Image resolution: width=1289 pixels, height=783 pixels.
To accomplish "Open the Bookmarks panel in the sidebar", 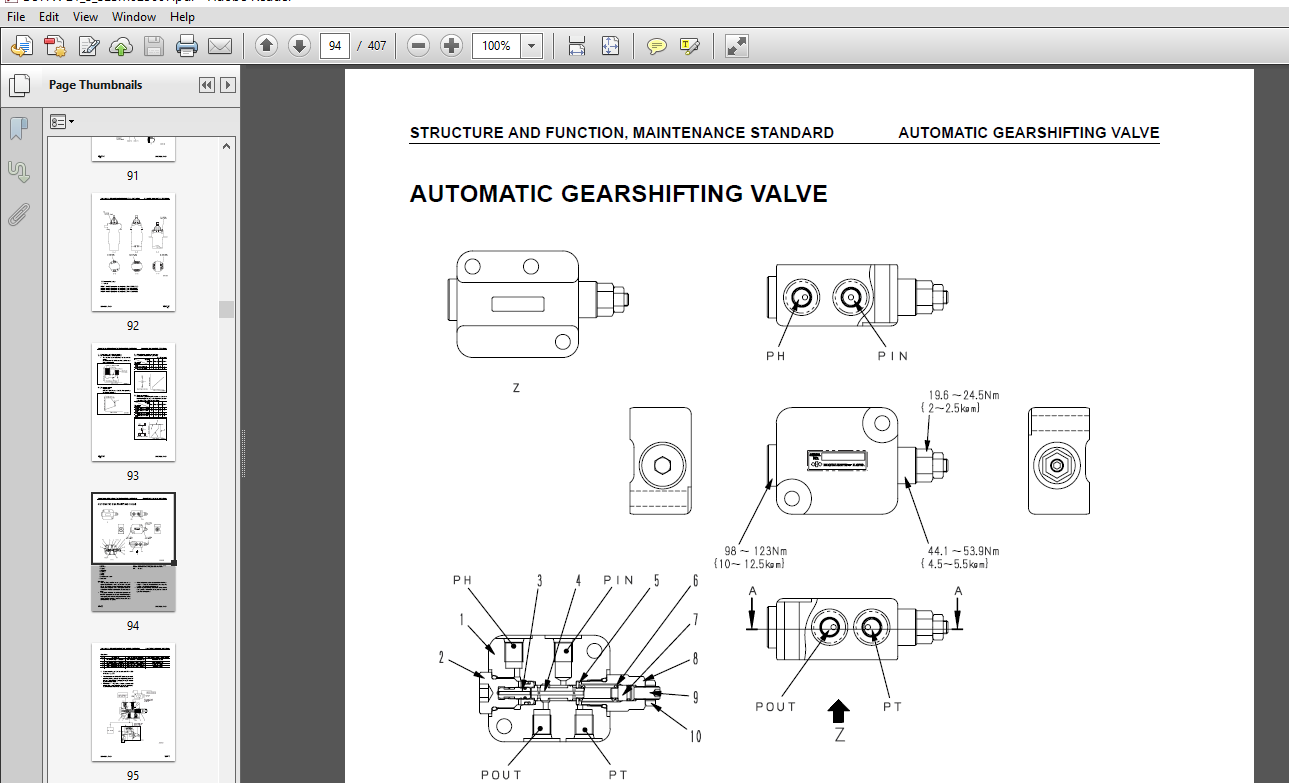I will [19, 128].
